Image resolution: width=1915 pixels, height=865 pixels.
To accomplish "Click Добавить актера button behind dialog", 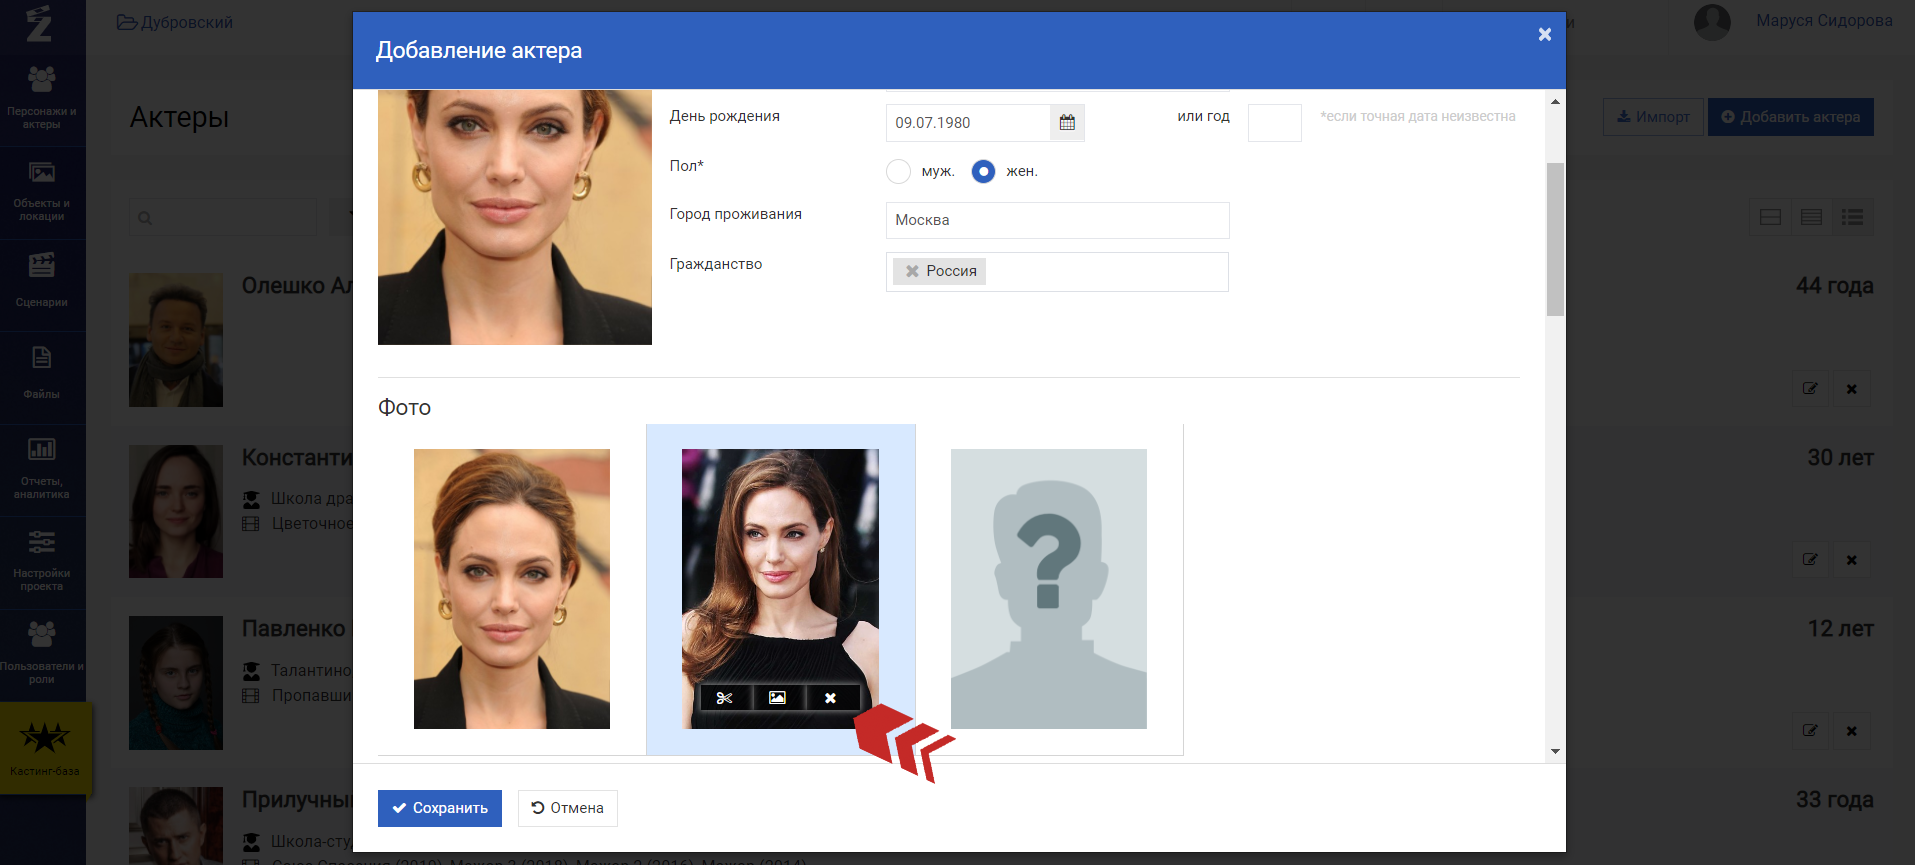I will pos(1790,117).
